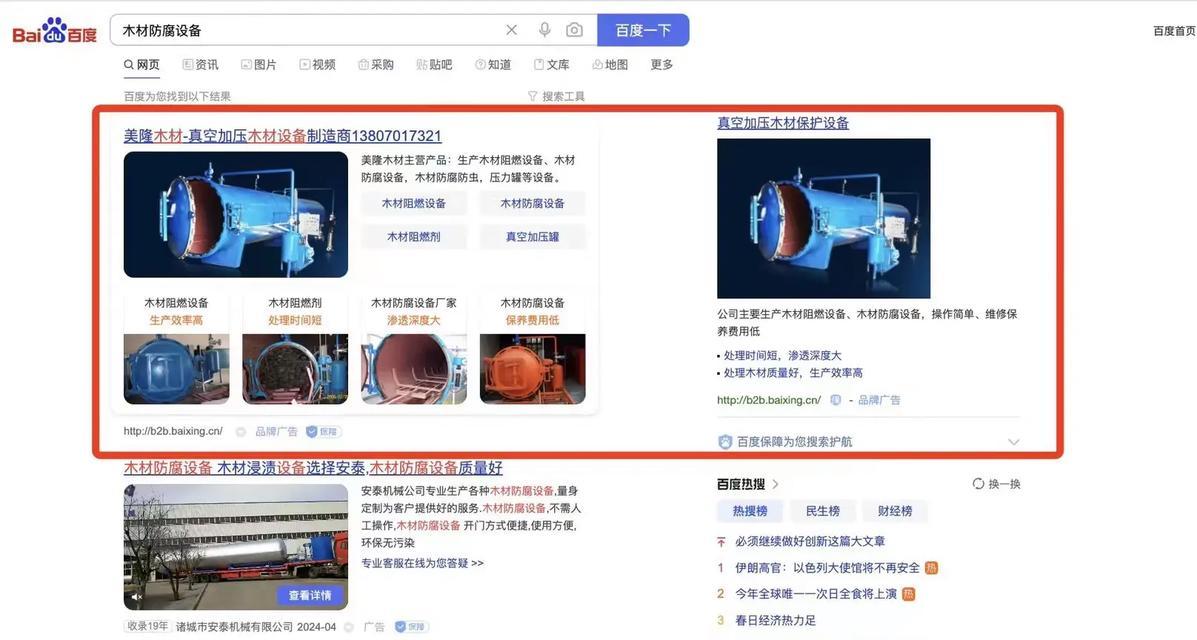Open the 木材阻燃设备 生产效率高 product card
This screenshot has width=1197, height=640.
(176, 348)
